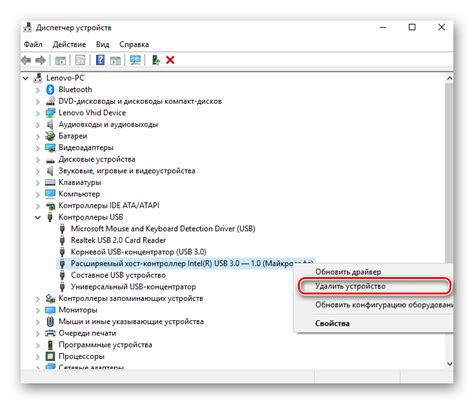The height and width of the screenshot is (404, 474).
Task: Click the Back arrow toolbar icon
Action: 26,60
